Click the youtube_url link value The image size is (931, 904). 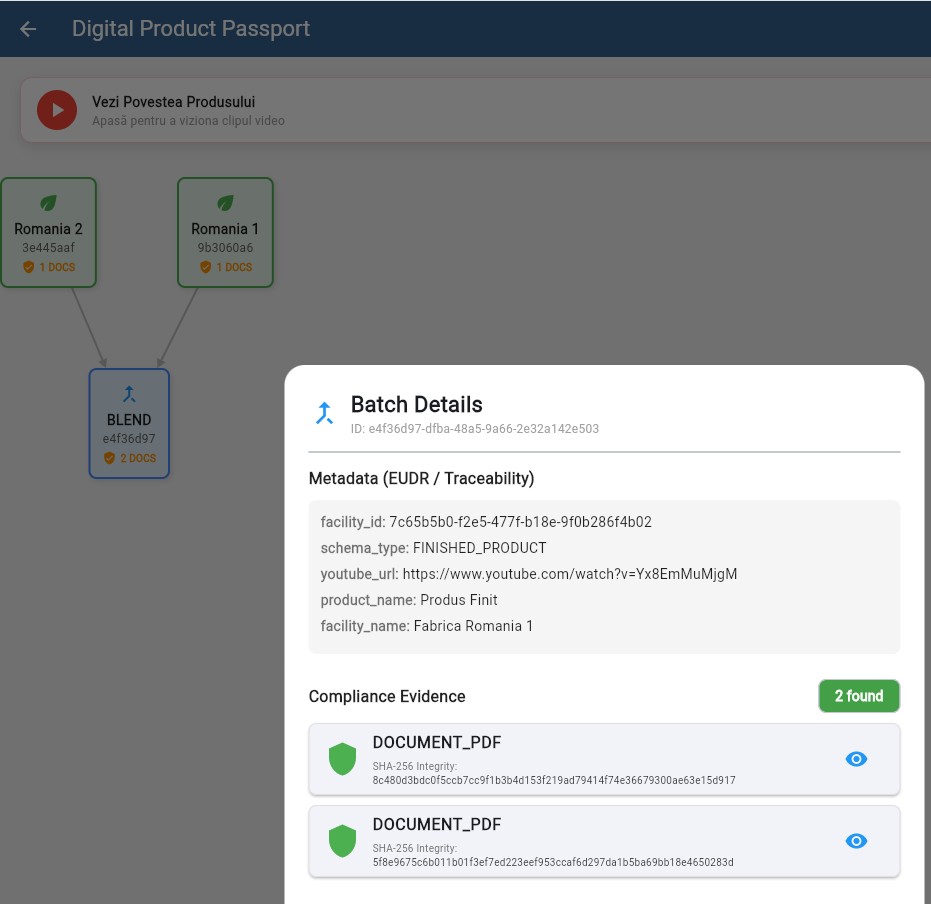(x=569, y=574)
